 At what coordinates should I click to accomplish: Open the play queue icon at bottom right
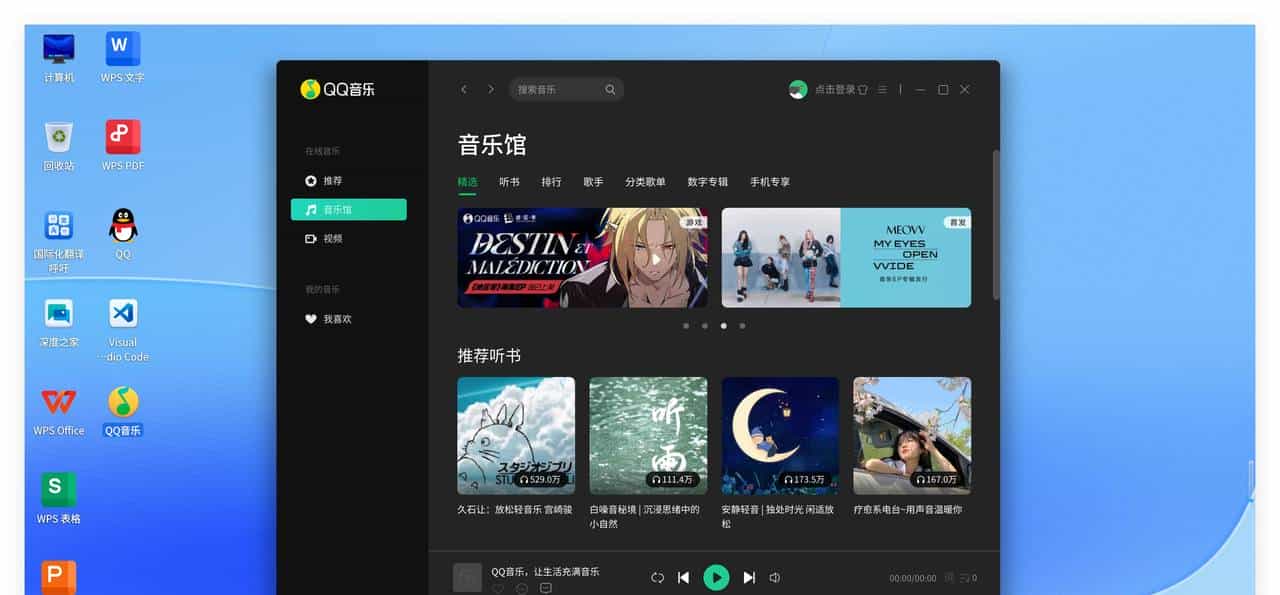point(963,577)
